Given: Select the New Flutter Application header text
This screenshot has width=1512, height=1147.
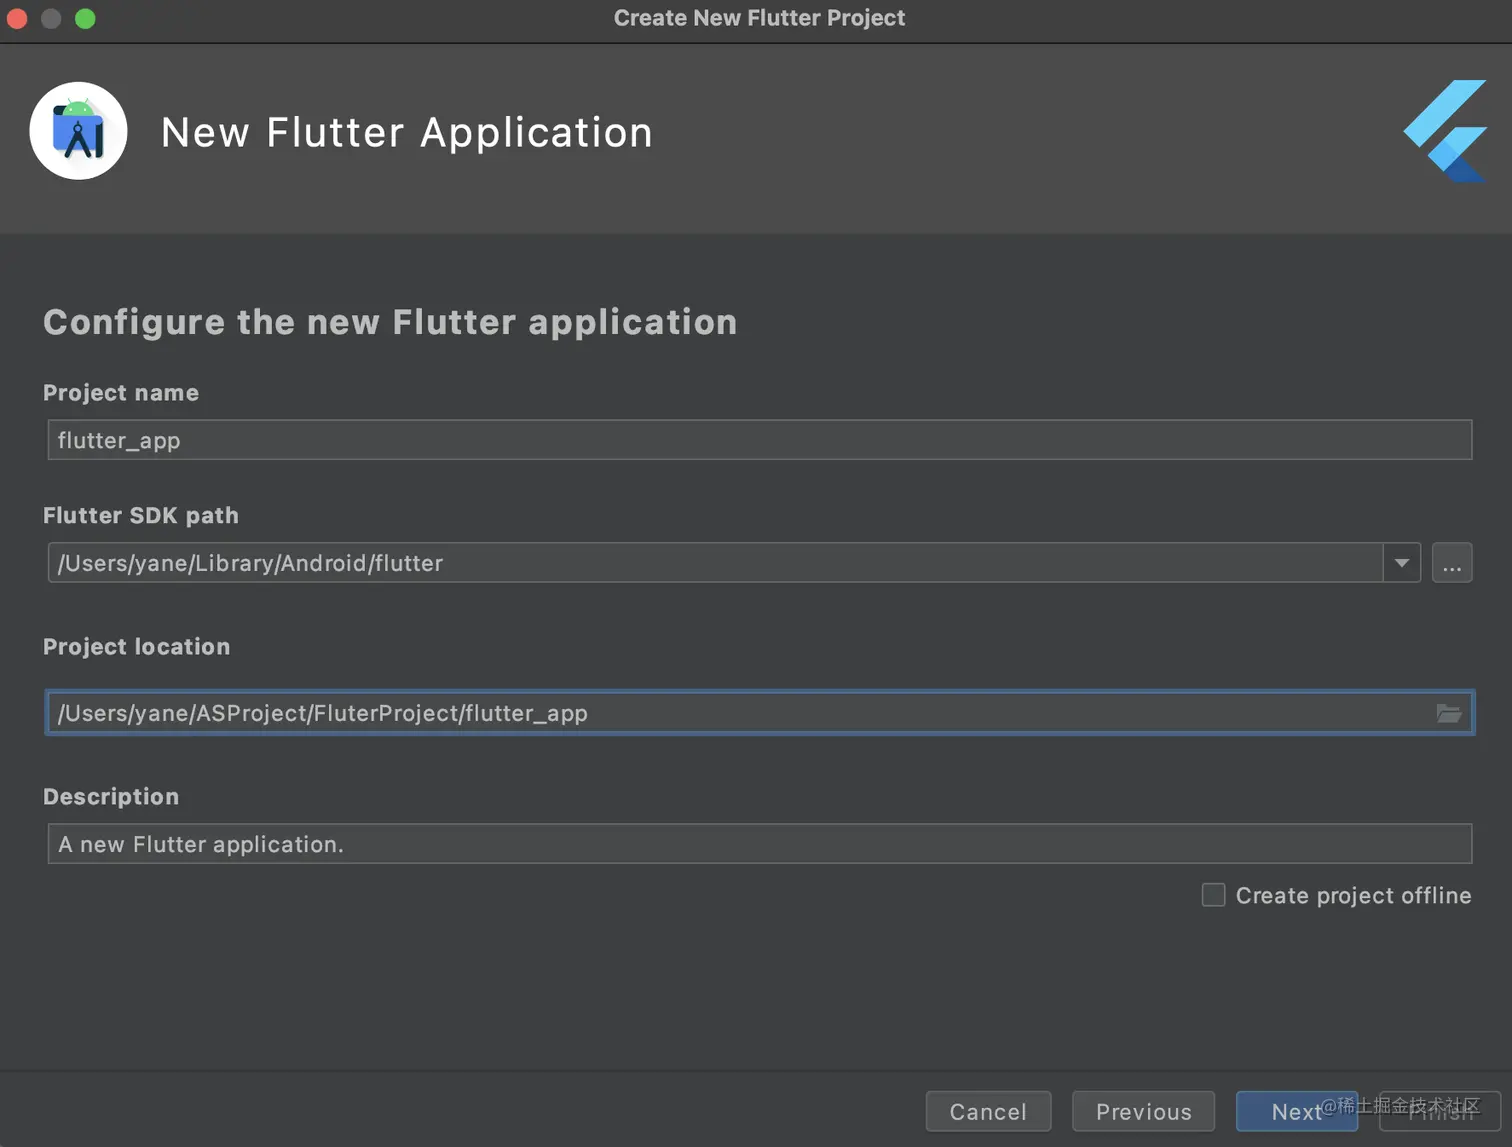Looking at the screenshot, I should pos(406,131).
